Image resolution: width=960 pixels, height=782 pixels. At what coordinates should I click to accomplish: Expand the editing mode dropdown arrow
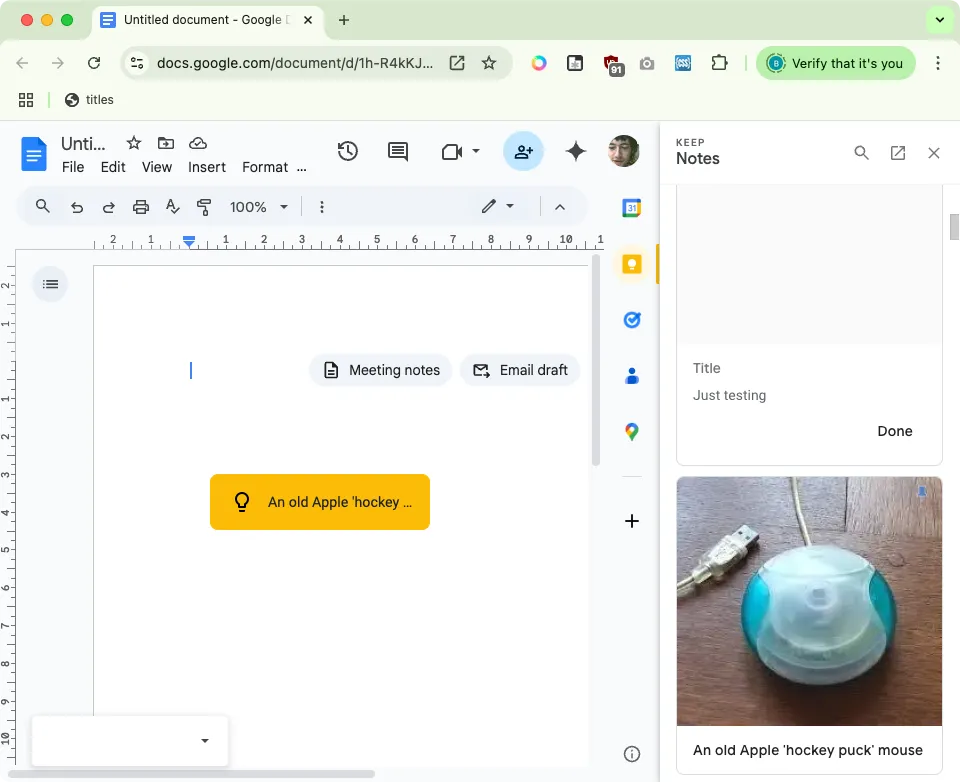(x=510, y=206)
